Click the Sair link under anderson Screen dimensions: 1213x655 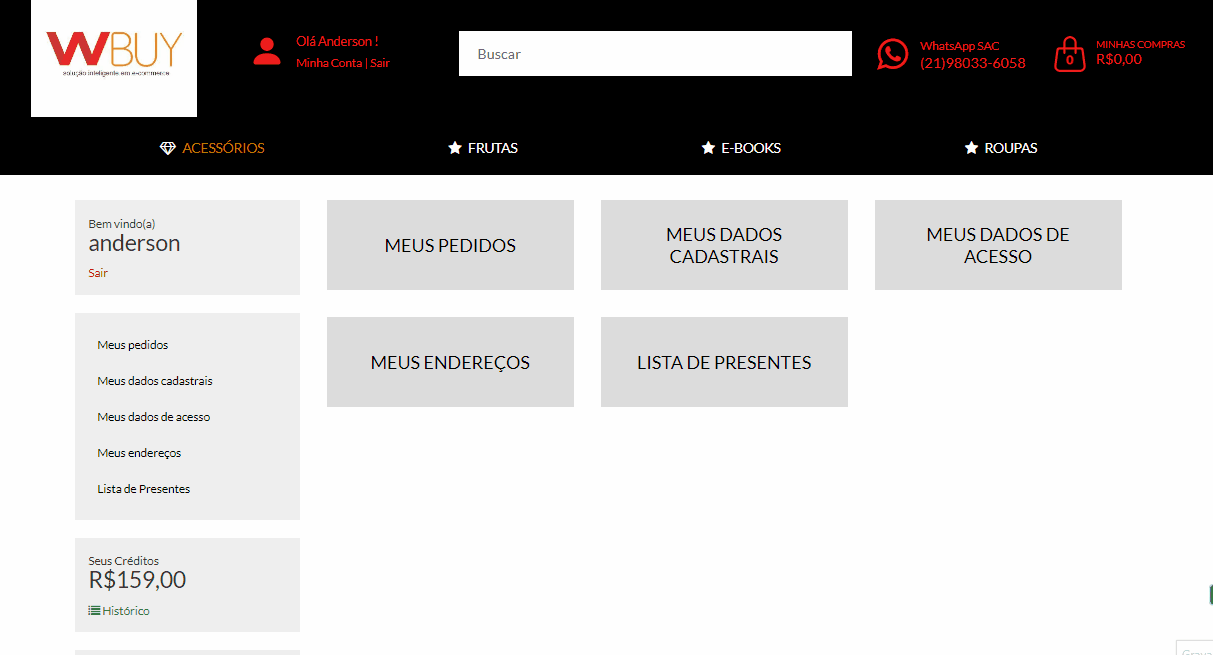point(98,273)
